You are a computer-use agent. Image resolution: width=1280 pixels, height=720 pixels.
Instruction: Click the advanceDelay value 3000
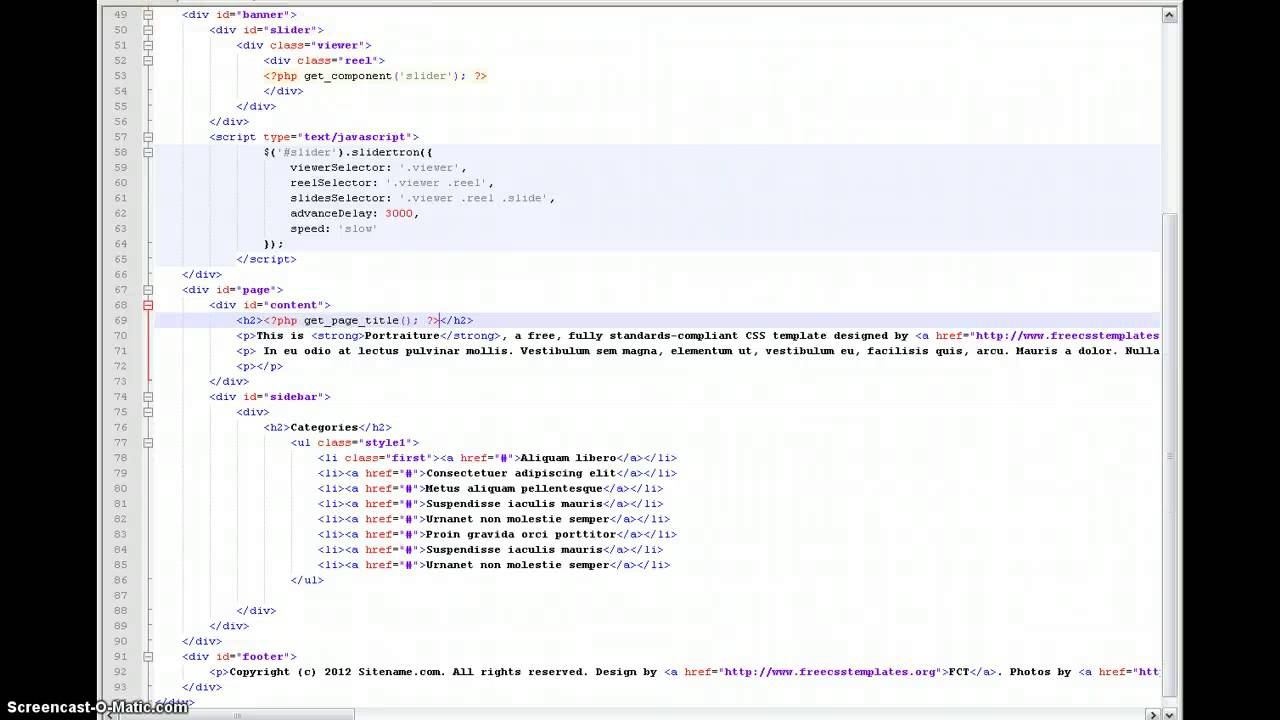[x=398, y=214]
